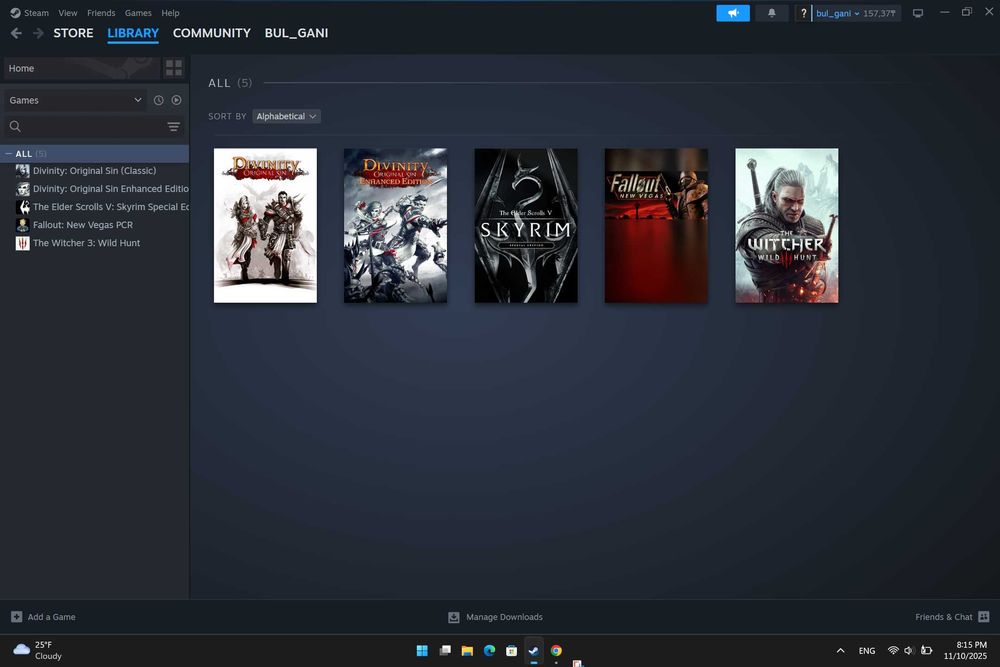Screen dimensions: 1000x667
Task: Open the Sort By Alphabetical dropdown
Action: (286, 116)
